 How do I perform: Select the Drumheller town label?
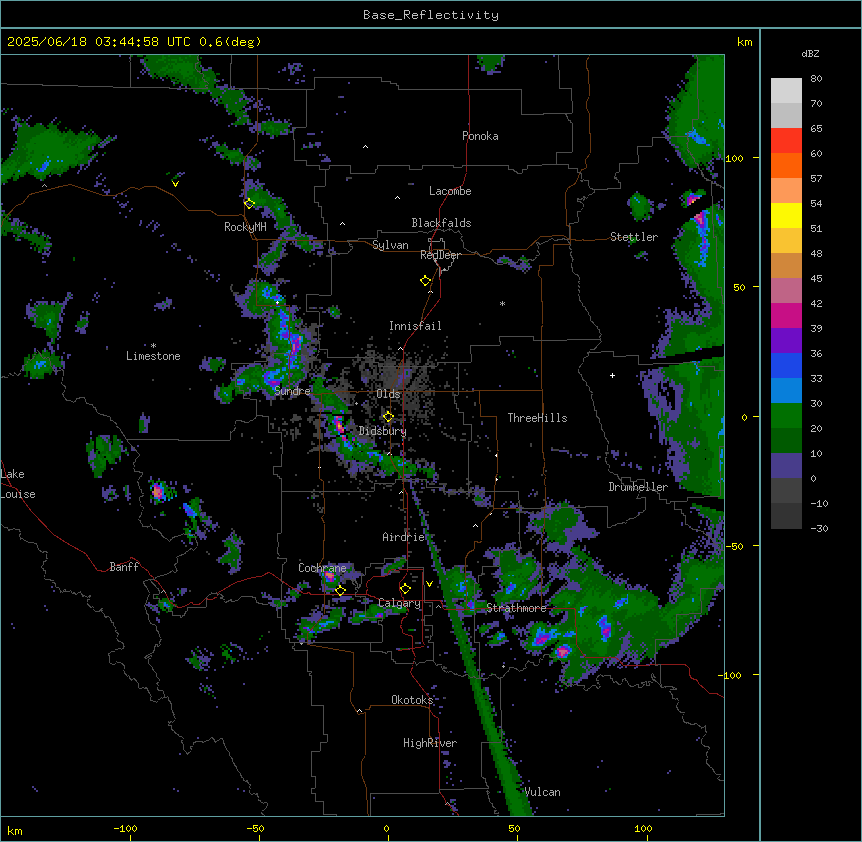point(638,487)
